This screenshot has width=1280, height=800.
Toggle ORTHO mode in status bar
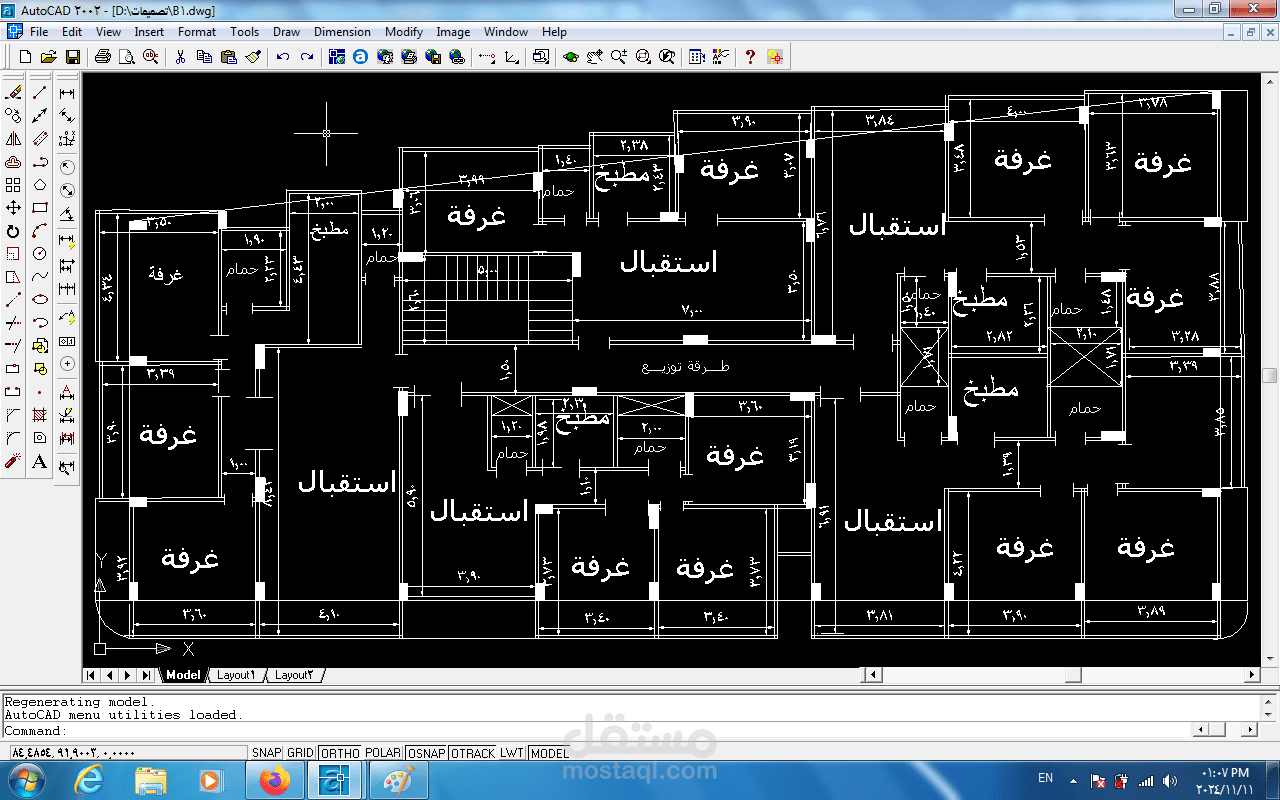click(x=340, y=753)
